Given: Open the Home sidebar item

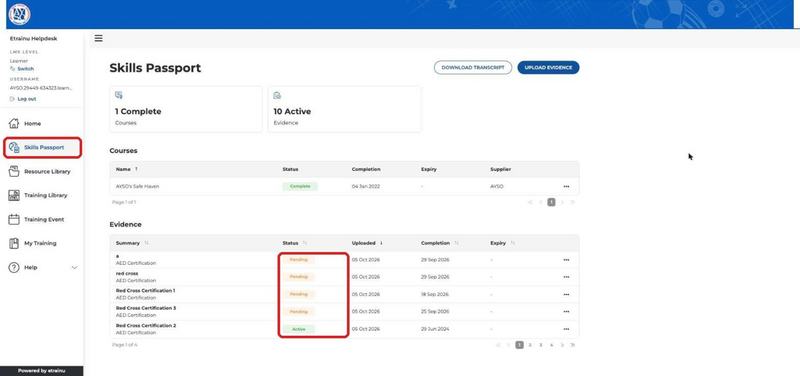Looking at the screenshot, I should (42, 123).
